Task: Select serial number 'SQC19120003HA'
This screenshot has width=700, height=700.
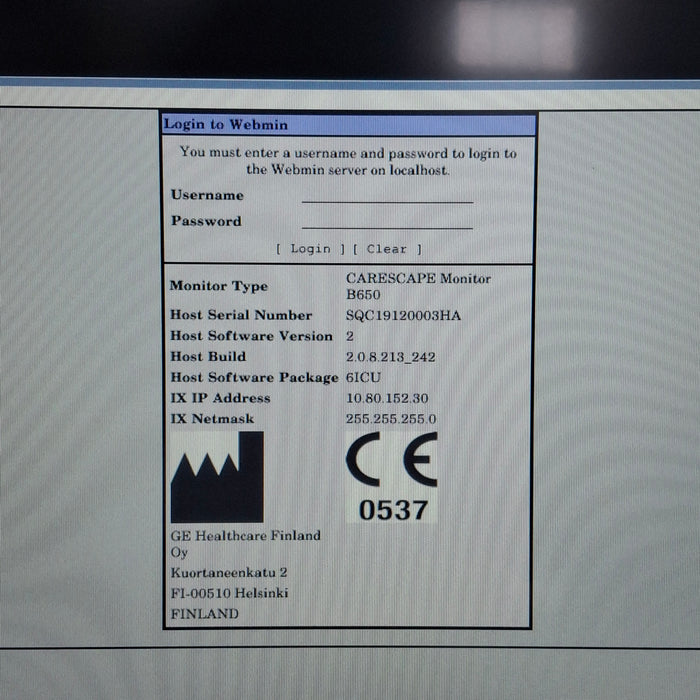Action: (x=403, y=316)
